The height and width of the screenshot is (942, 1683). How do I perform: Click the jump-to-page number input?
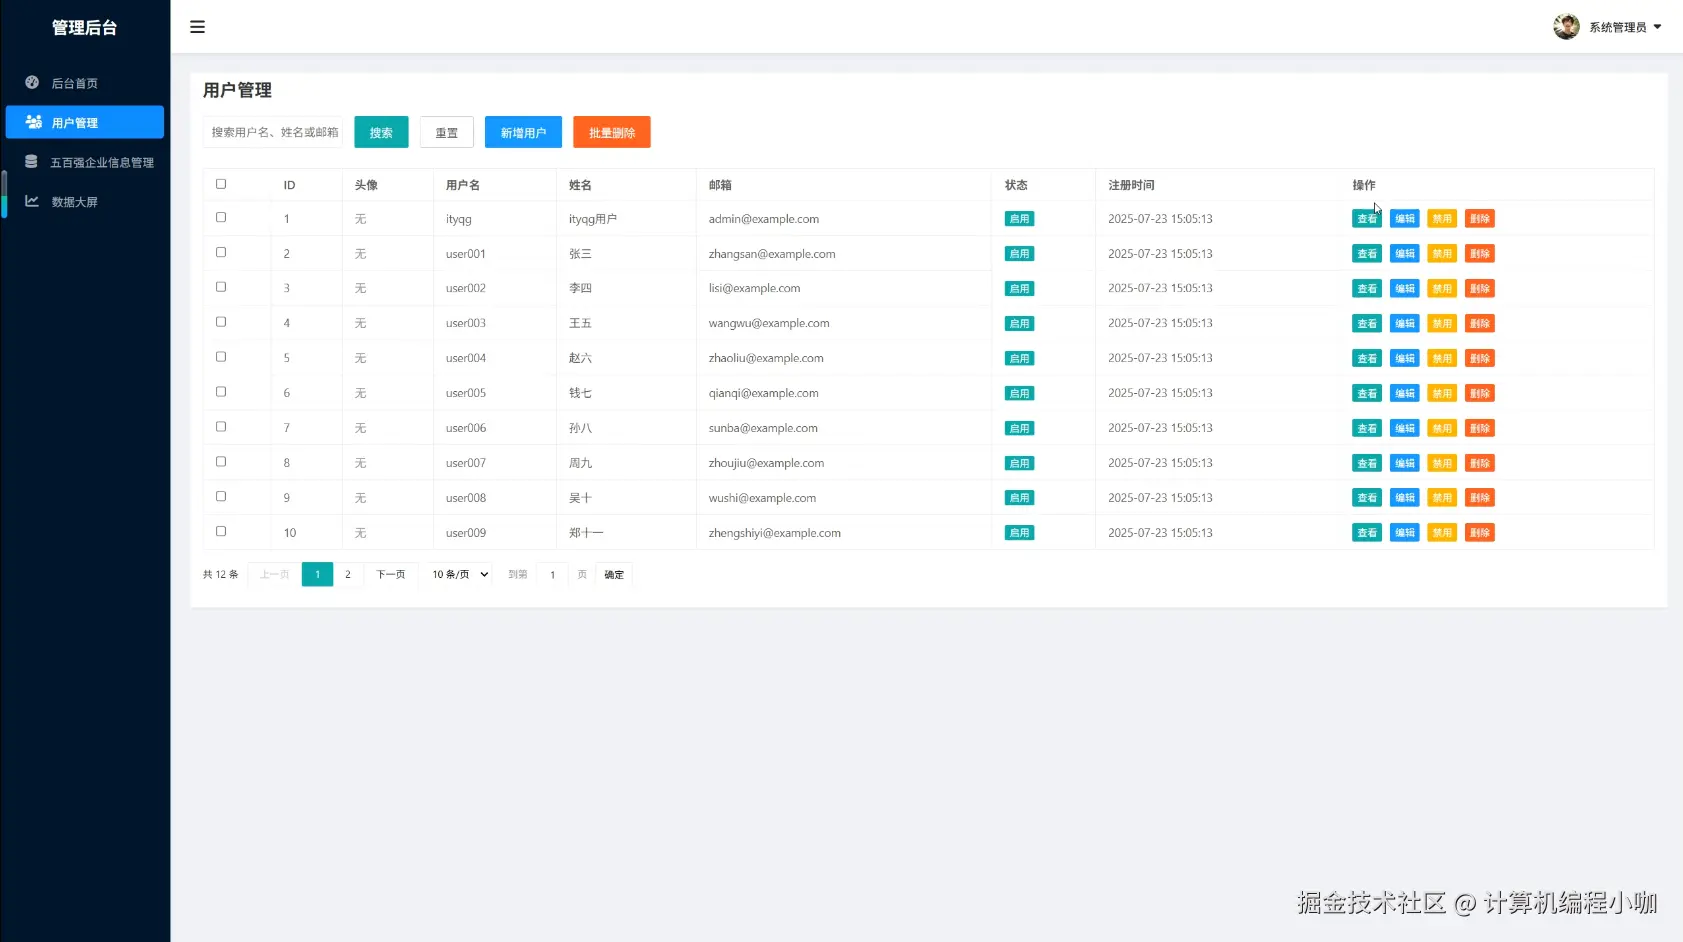[x=552, y=574]
